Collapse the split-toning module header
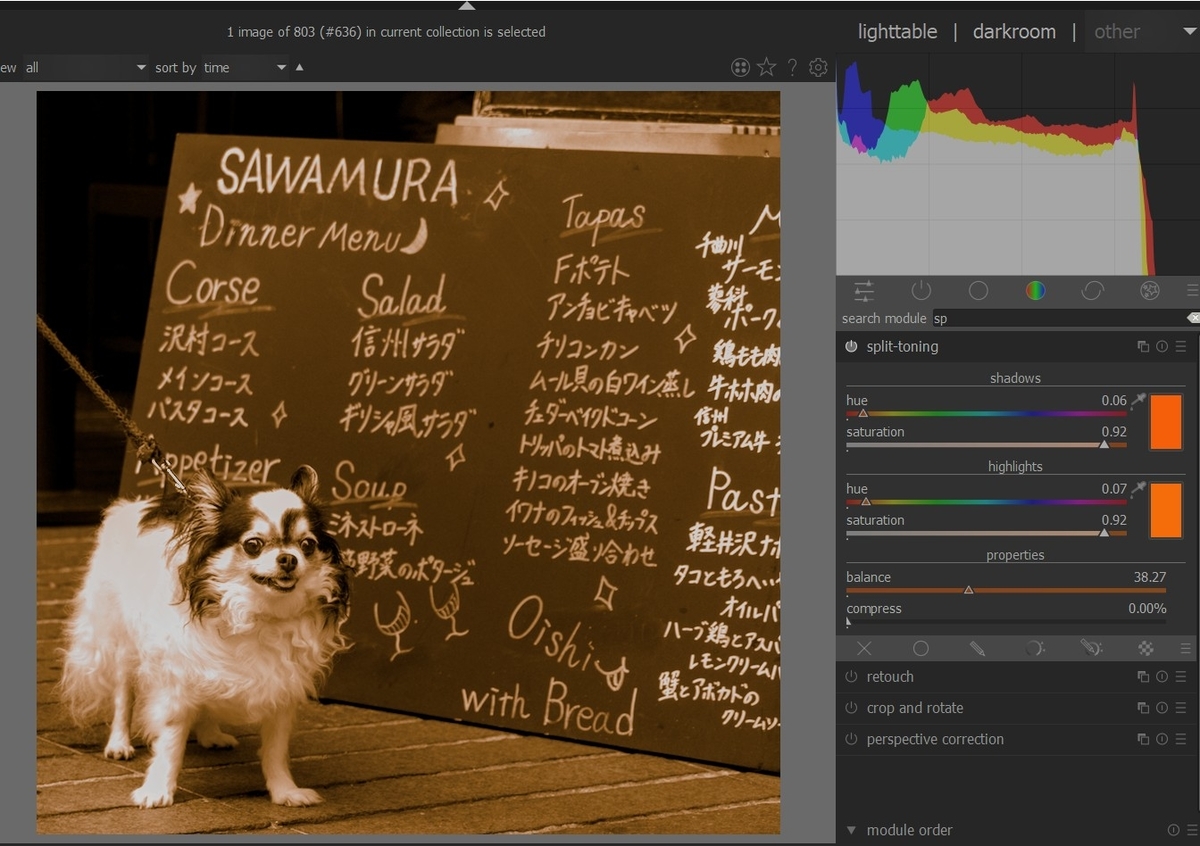 point(902,346)
